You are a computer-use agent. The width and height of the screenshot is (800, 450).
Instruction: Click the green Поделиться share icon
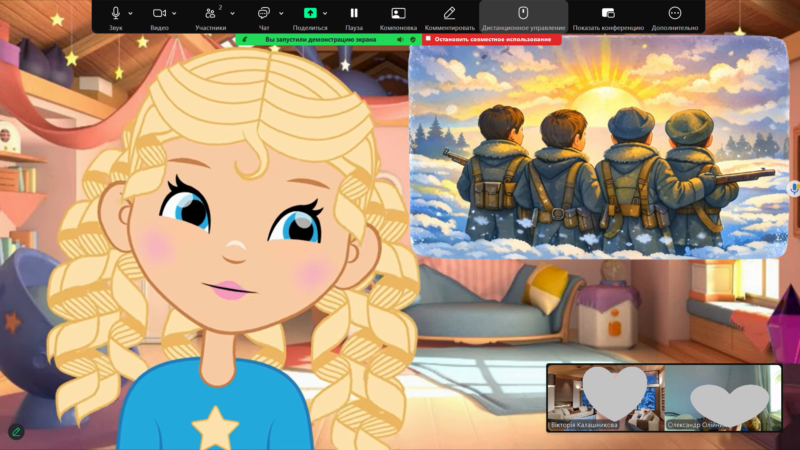coord(310,13)
